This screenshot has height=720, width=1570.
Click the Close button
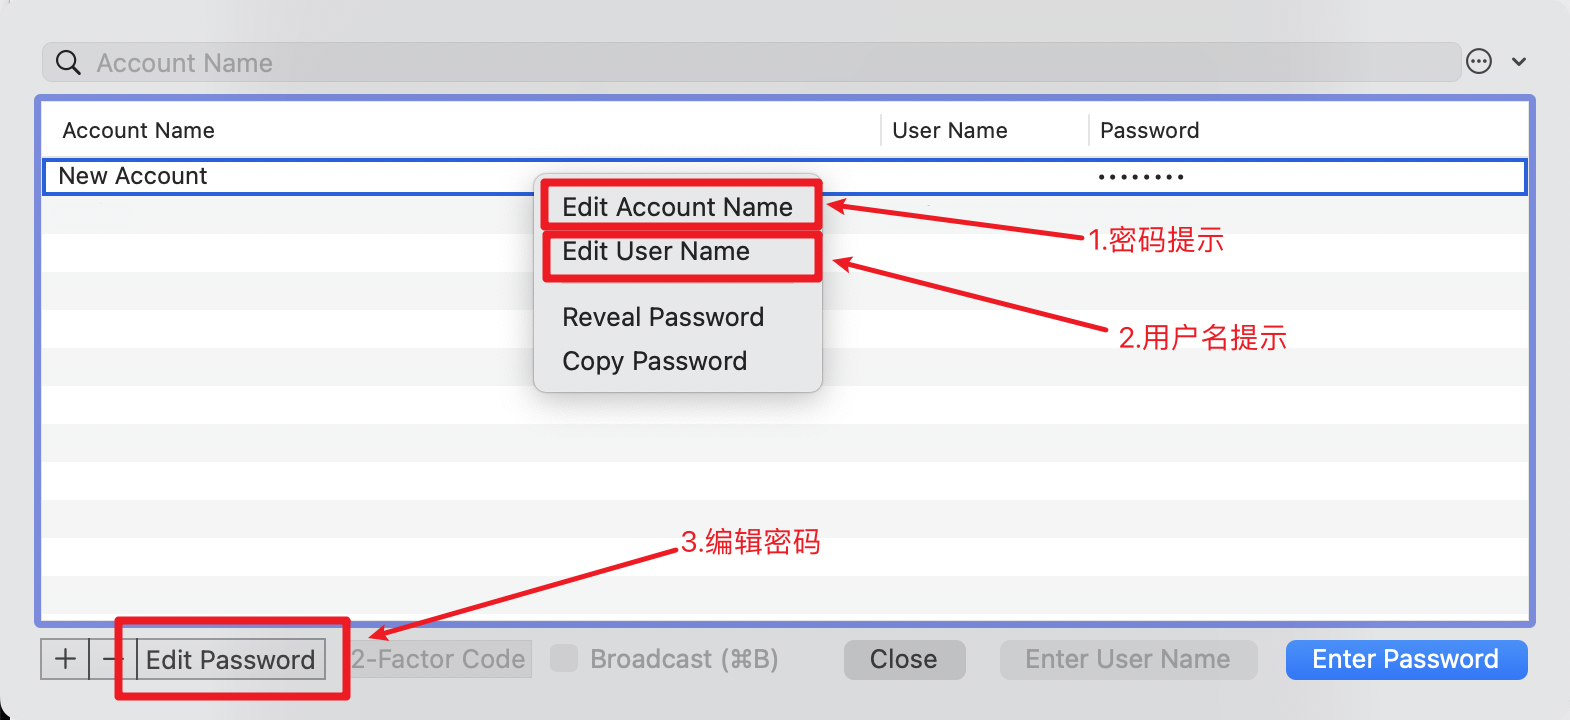tap(904, 659)
